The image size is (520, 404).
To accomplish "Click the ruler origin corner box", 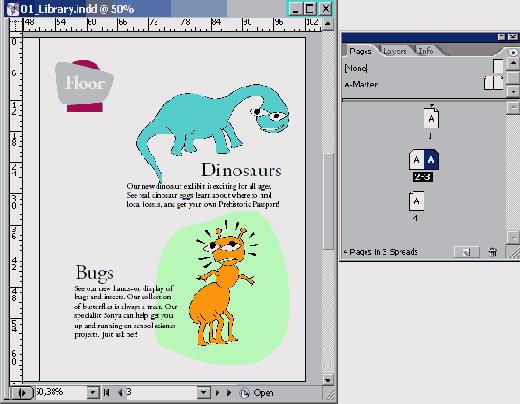I will click(x=15, y=25).
